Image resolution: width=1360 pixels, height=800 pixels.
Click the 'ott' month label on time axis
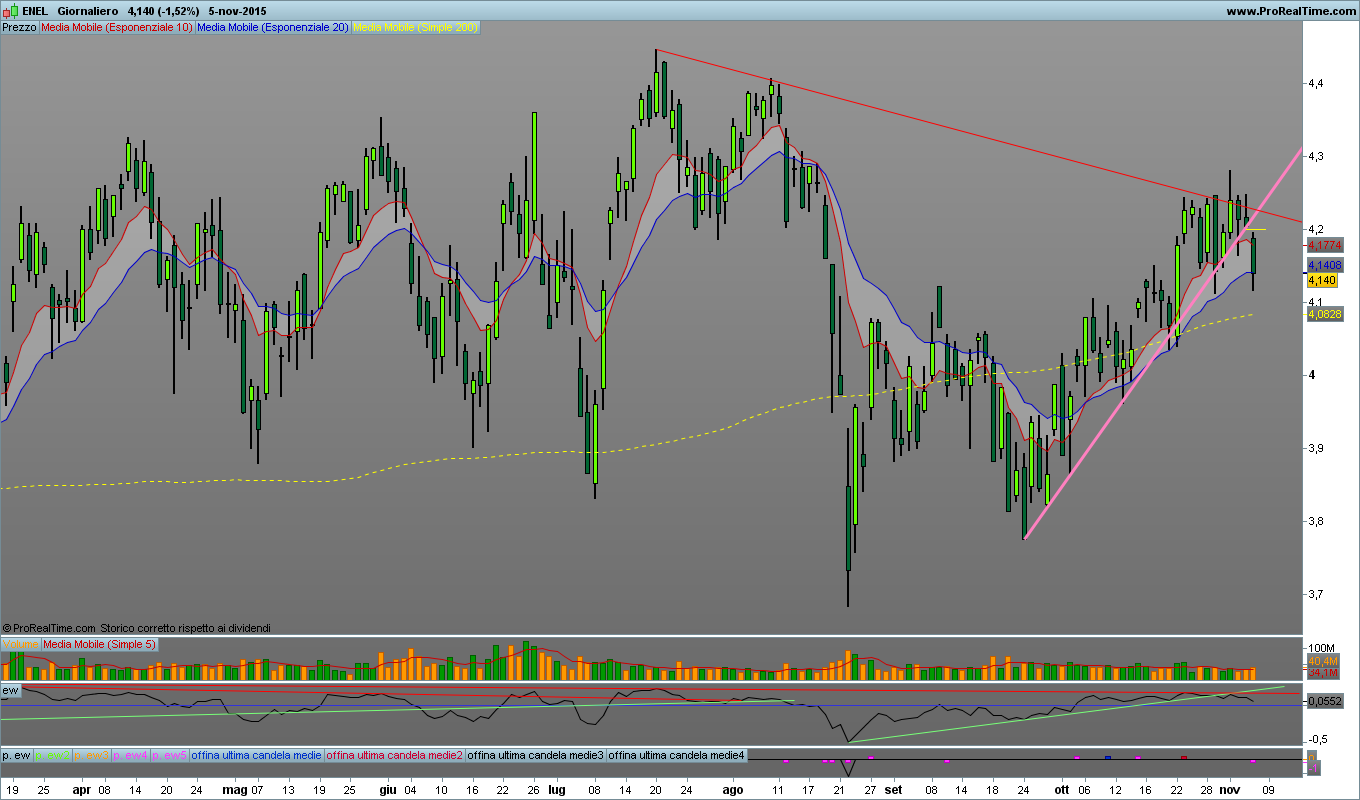[x=1062, y=790]
